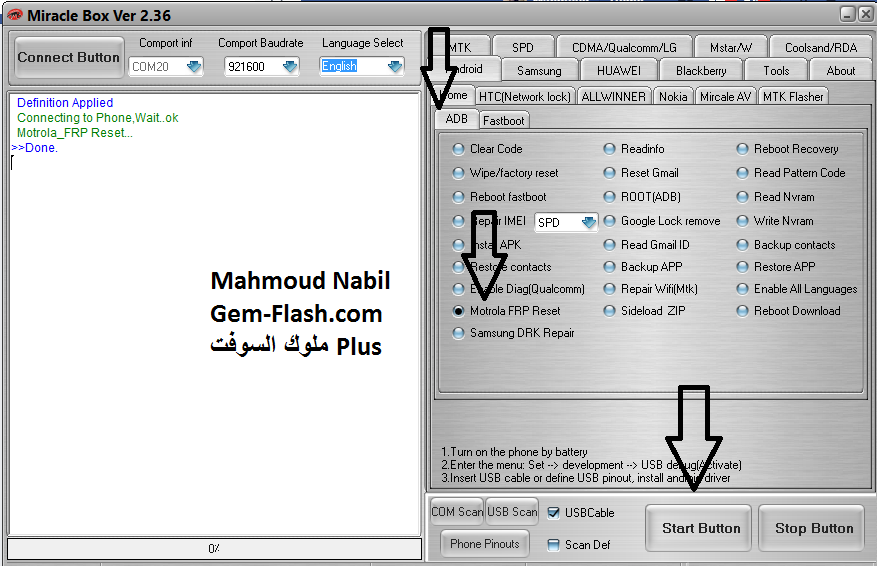
Task: Switch to the ALLWINNER sub-tab
Action: 614,97
